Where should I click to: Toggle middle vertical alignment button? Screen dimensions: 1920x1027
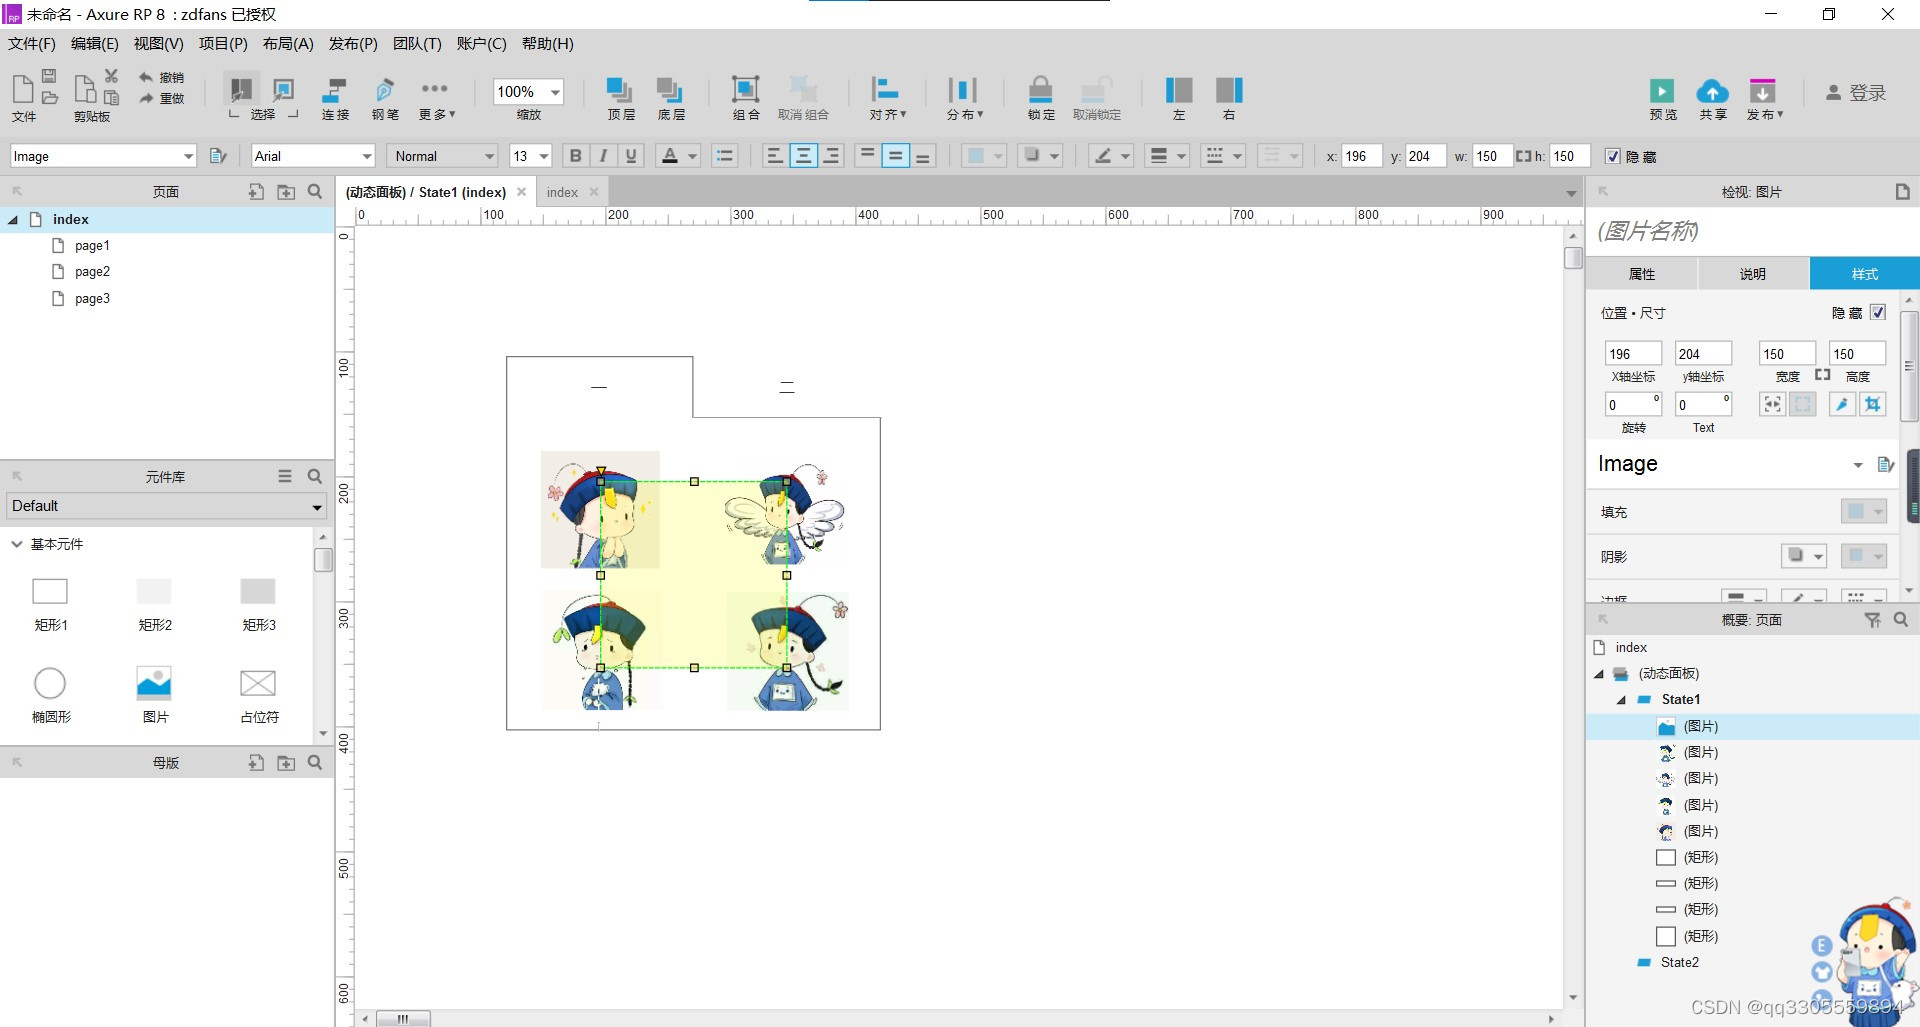(x=896, y=156)
